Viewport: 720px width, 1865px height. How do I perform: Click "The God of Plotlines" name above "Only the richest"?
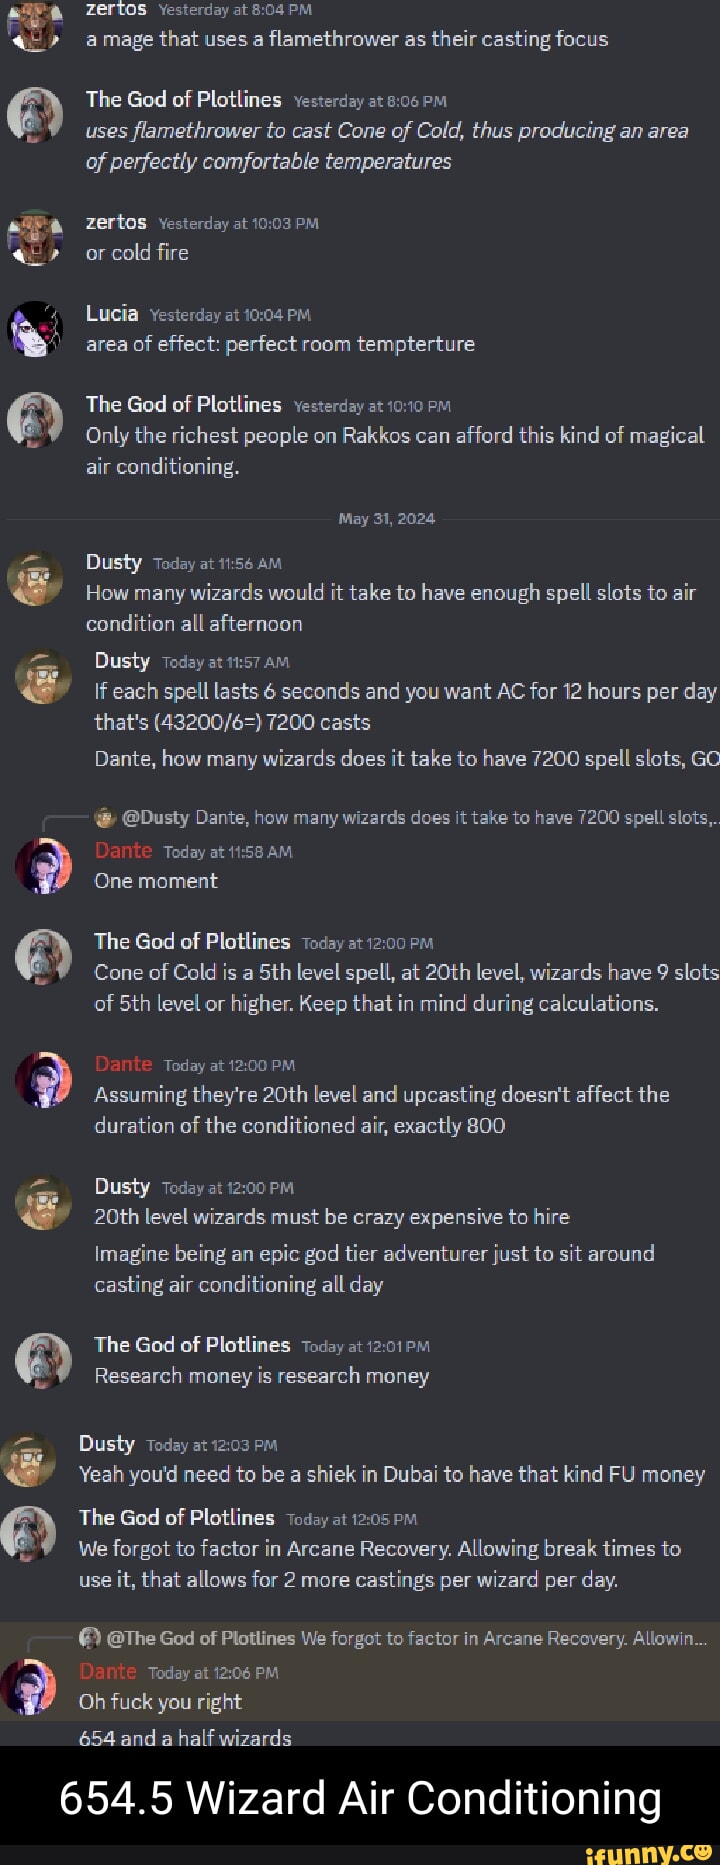point(183,404)
